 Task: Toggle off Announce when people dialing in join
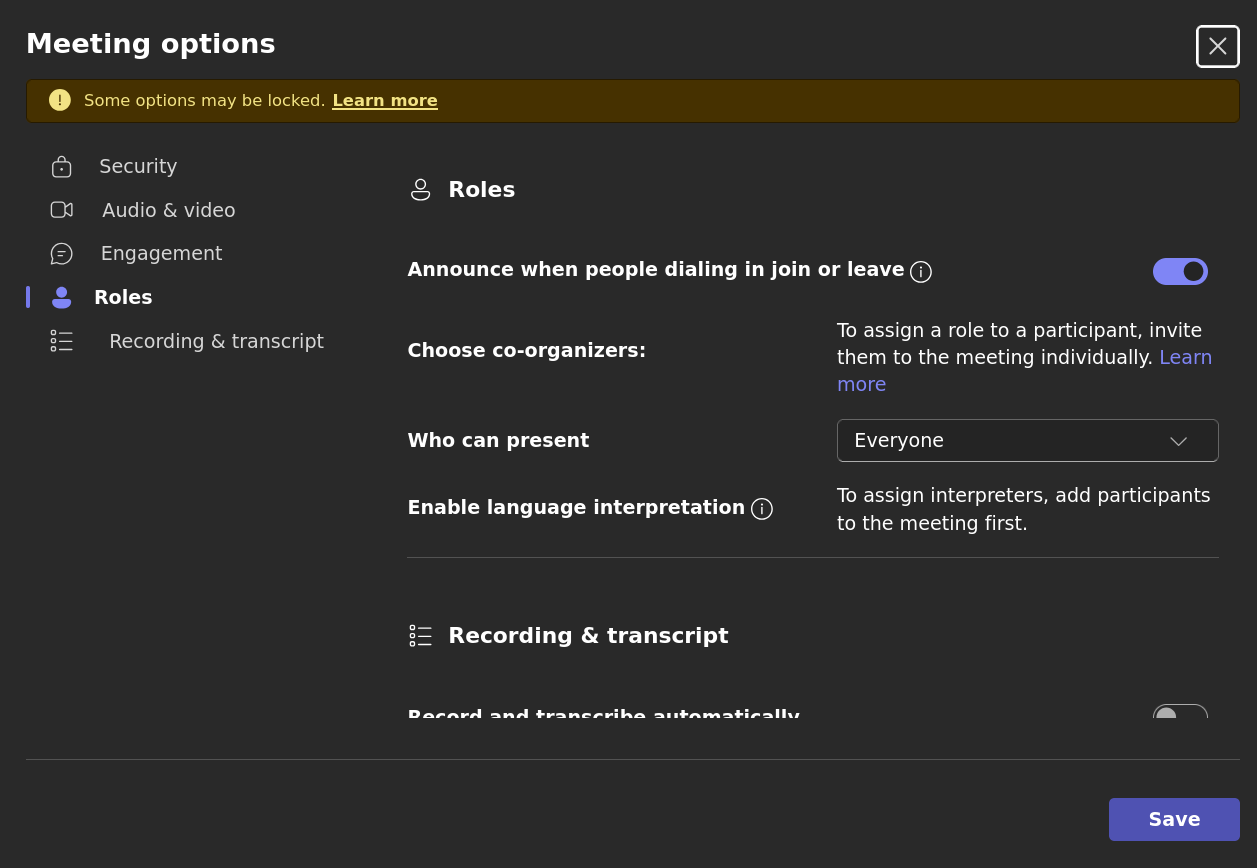coord(1180,272)
